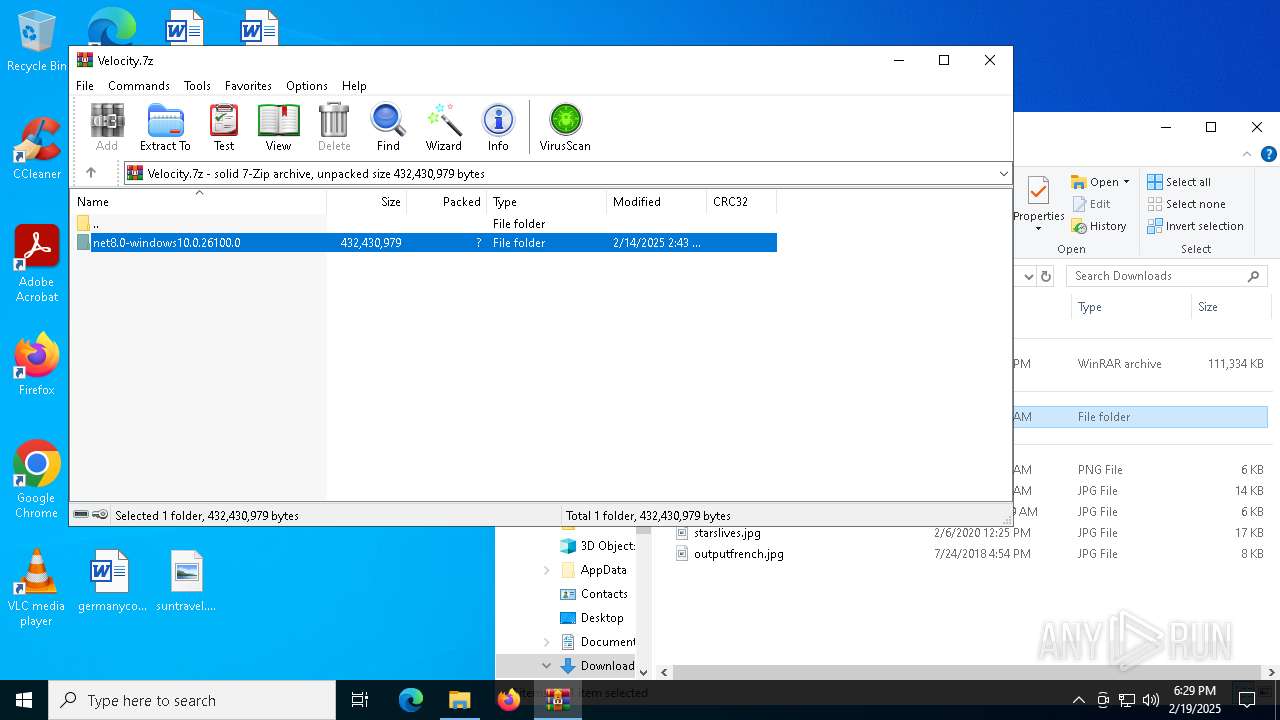Screen dimensions: 1280x720
Task: Open Explorer help icon
Action: pos(1269,154)
